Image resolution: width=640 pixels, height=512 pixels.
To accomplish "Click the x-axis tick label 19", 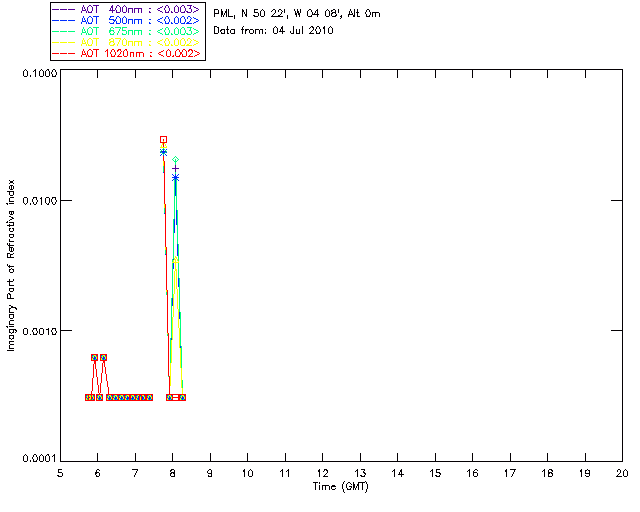I will tap(585, 473).
